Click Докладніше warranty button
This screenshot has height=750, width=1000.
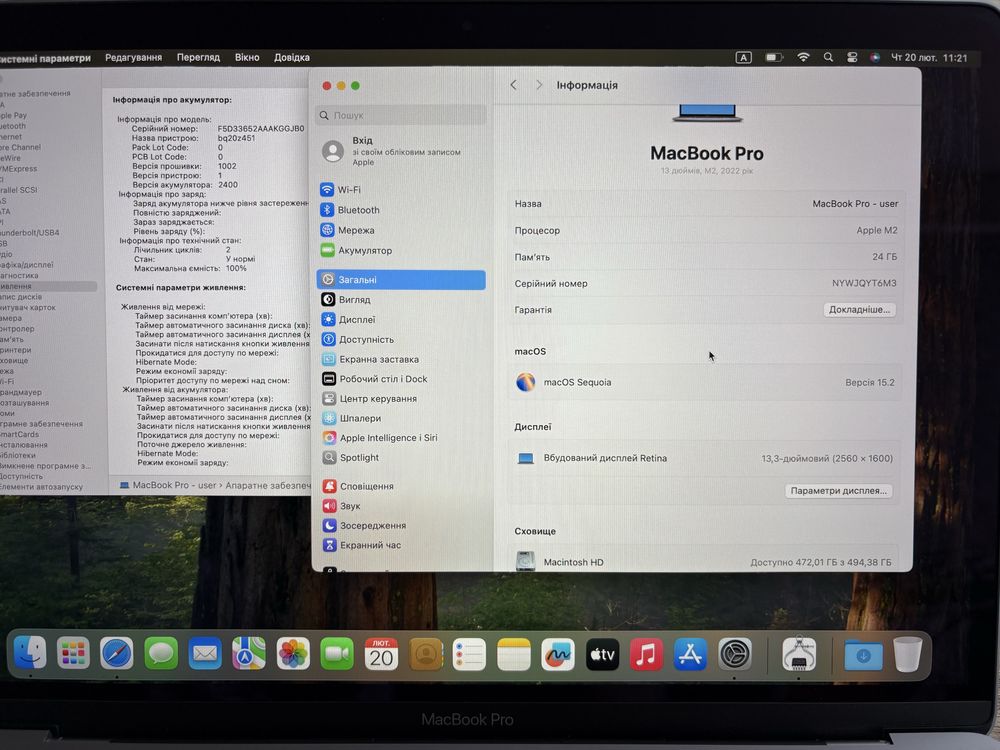[x=859, y=309]
